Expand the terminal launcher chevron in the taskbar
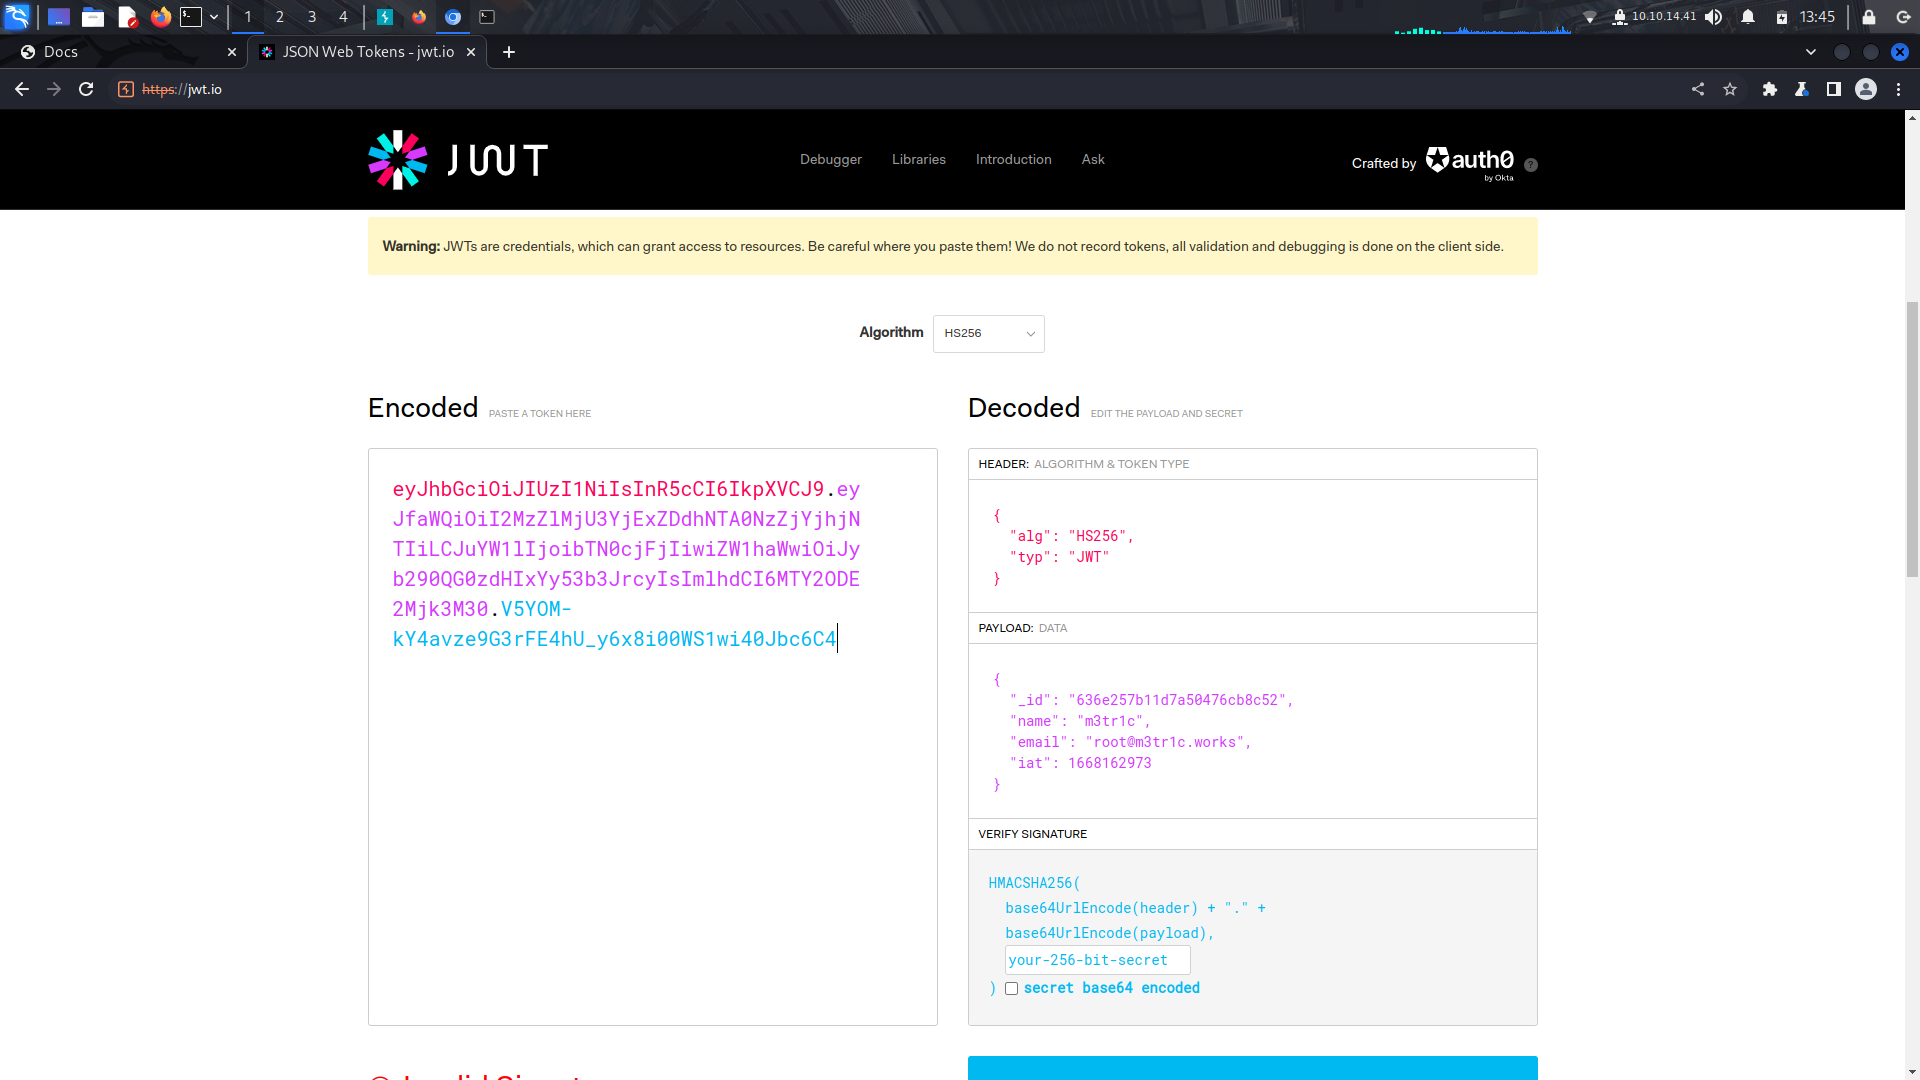Screen dimensions: 1920x1080 213,16
